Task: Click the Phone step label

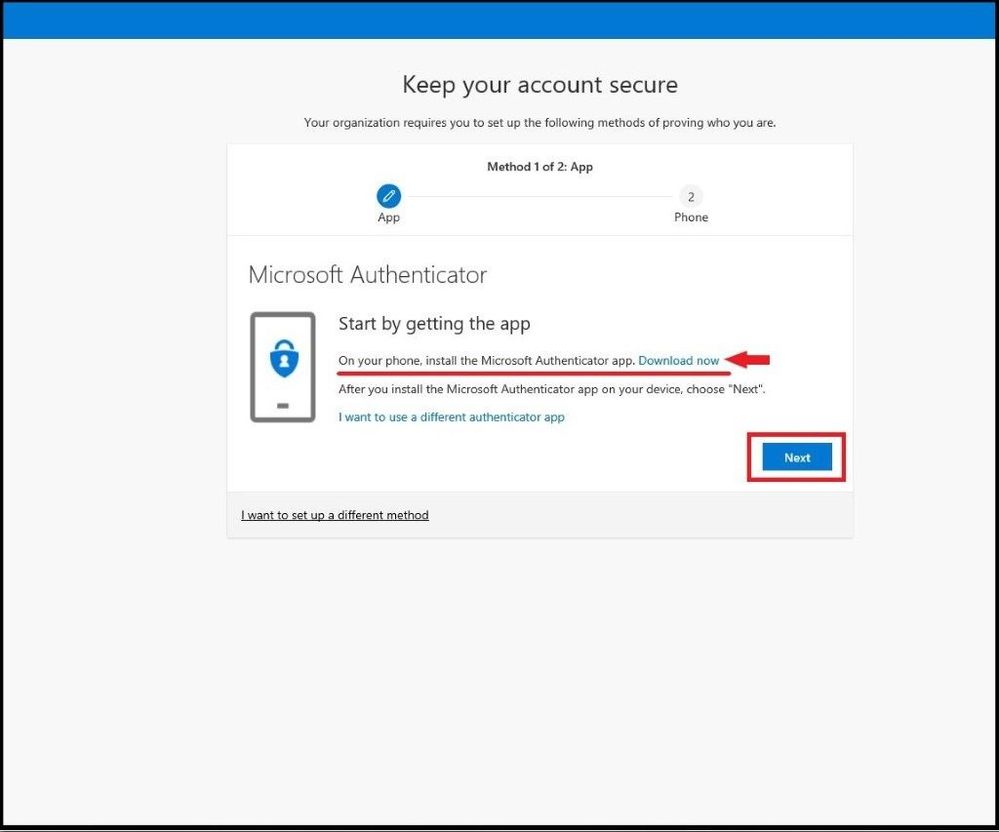Action: click(x=691, y=217)
